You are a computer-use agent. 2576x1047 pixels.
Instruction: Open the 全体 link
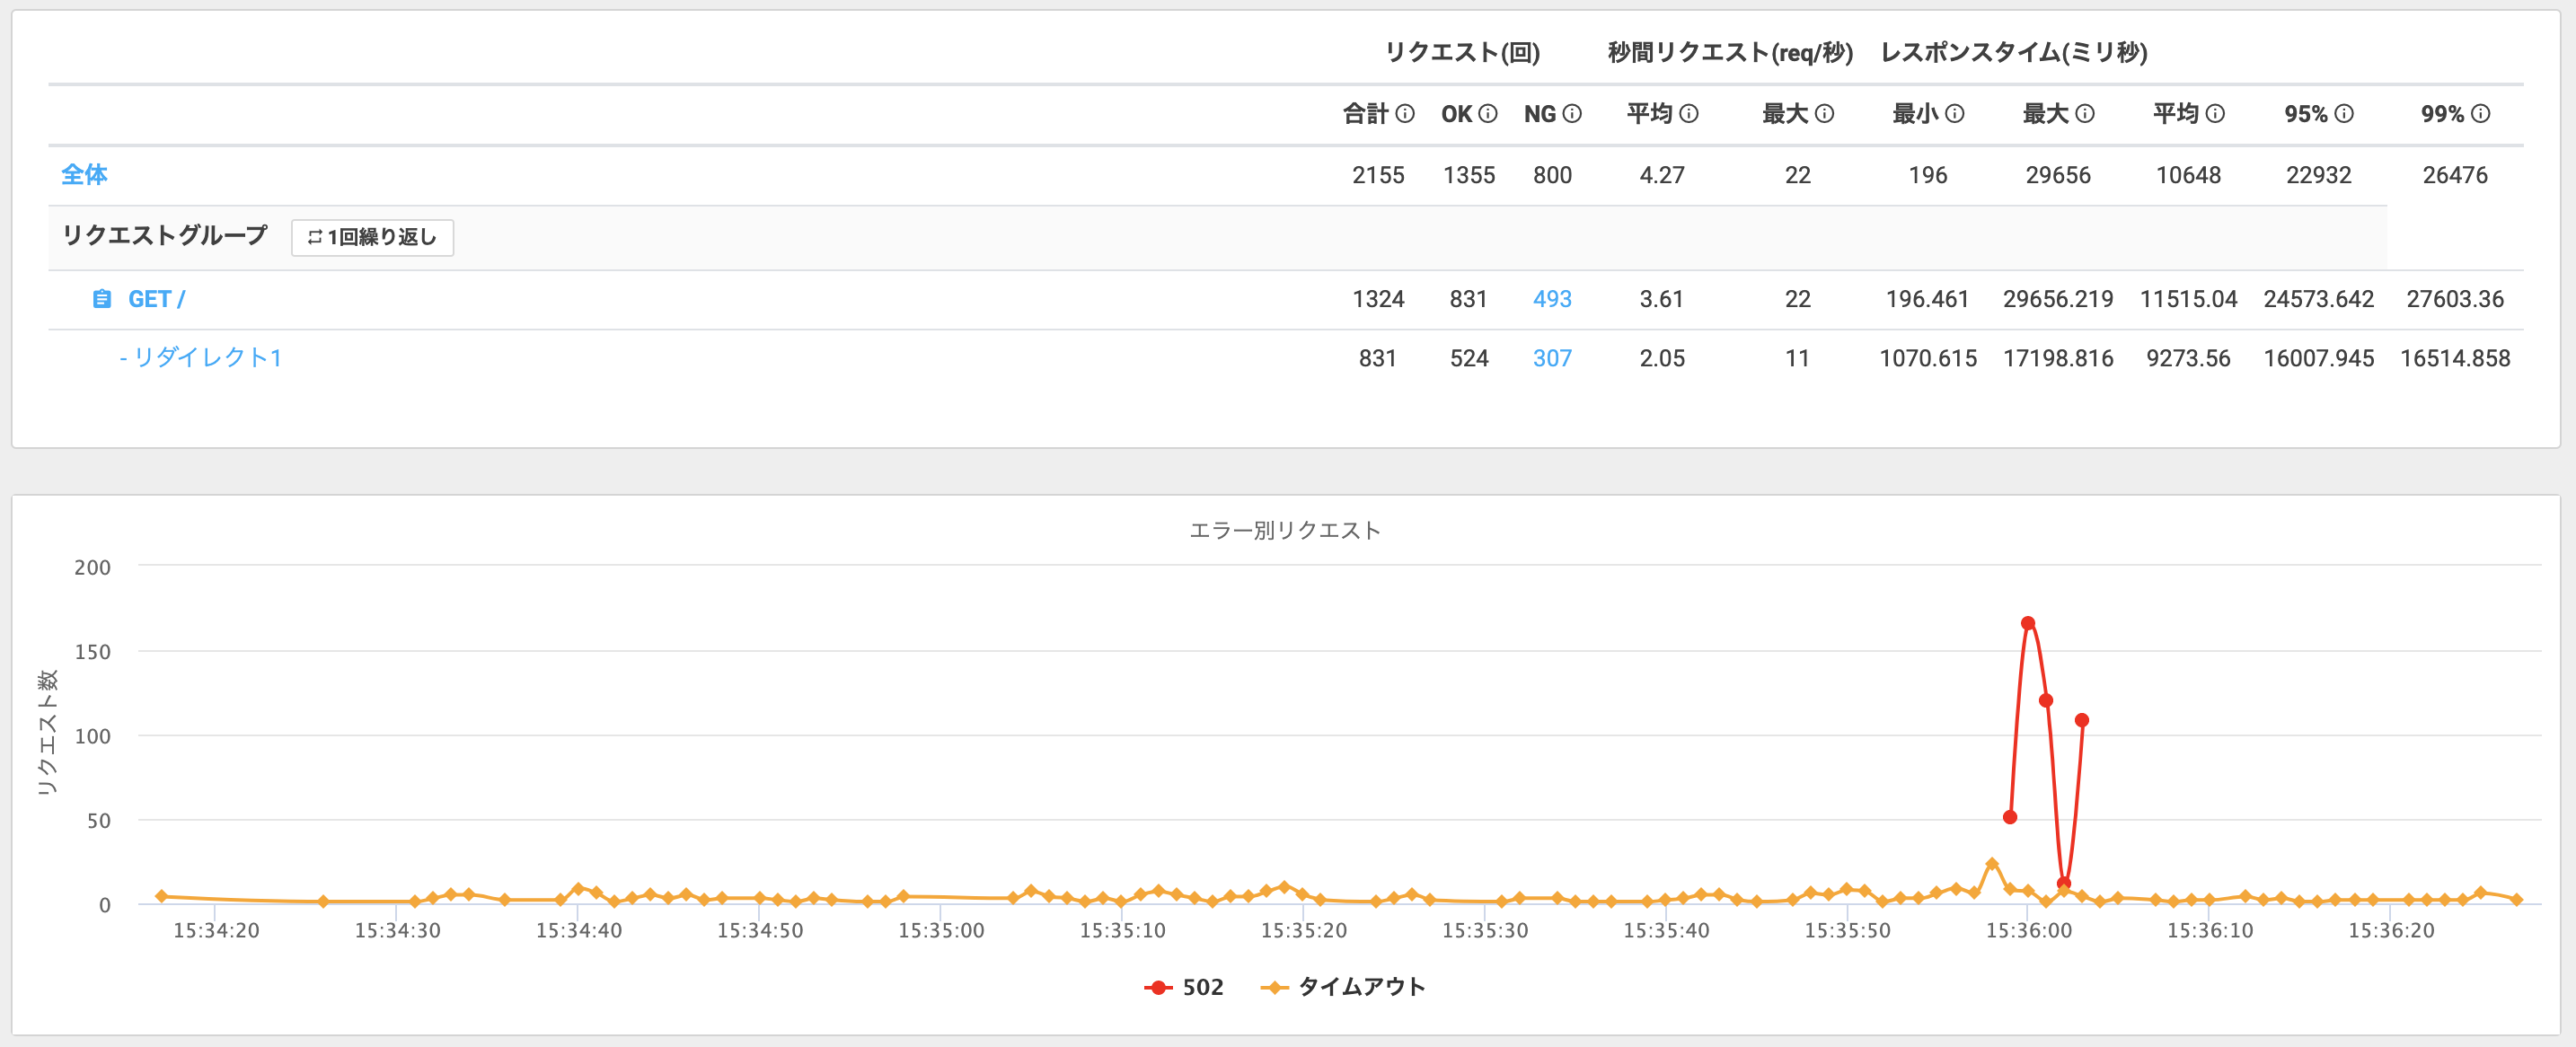84,175
